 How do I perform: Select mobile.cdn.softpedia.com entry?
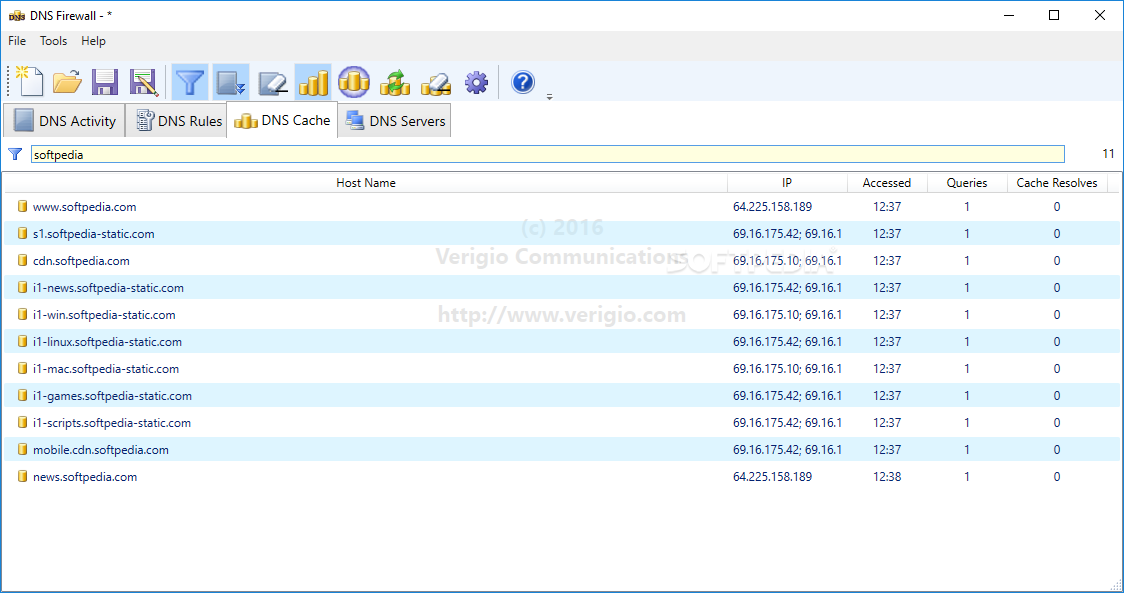click(562, 450)
